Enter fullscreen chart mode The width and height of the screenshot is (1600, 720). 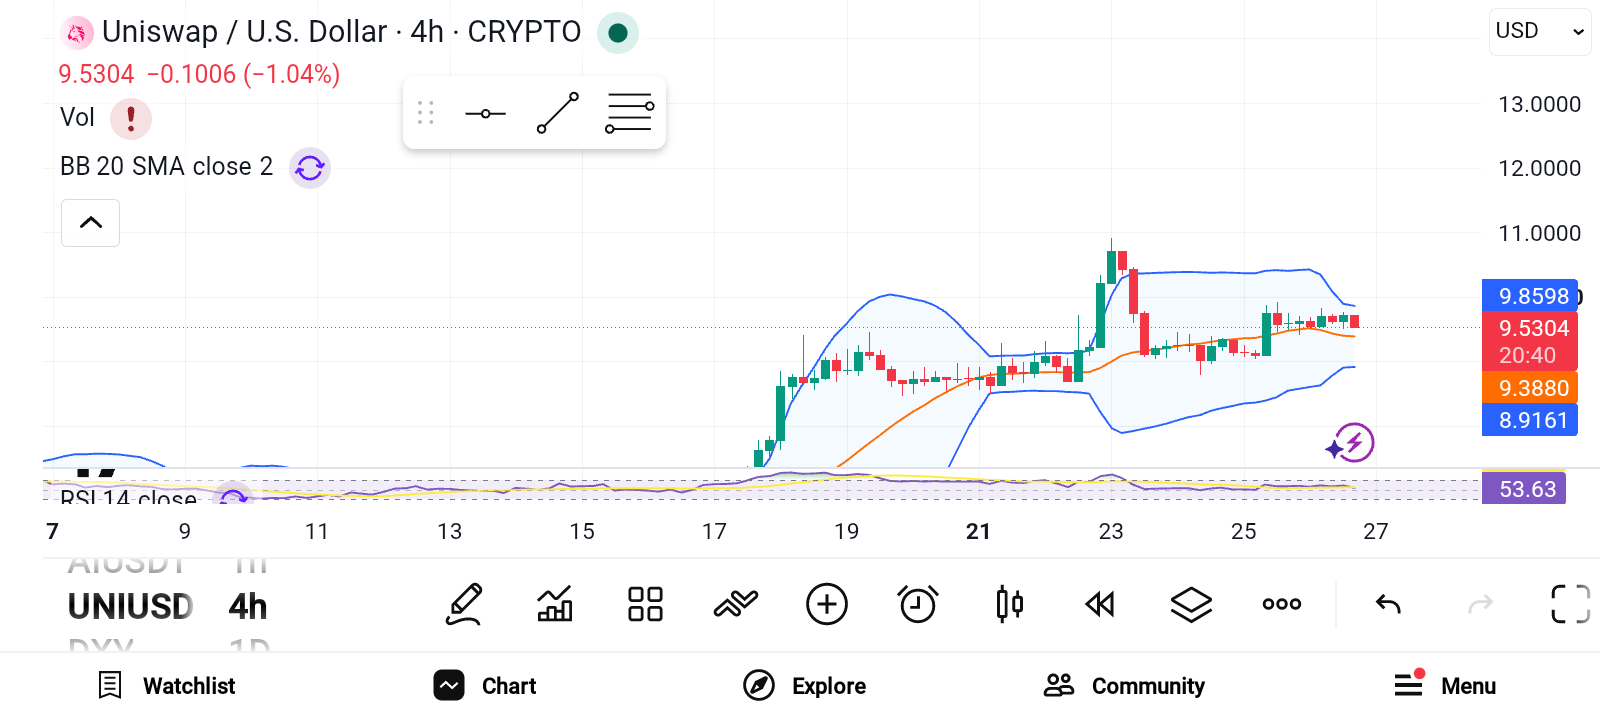(1570, 604)
